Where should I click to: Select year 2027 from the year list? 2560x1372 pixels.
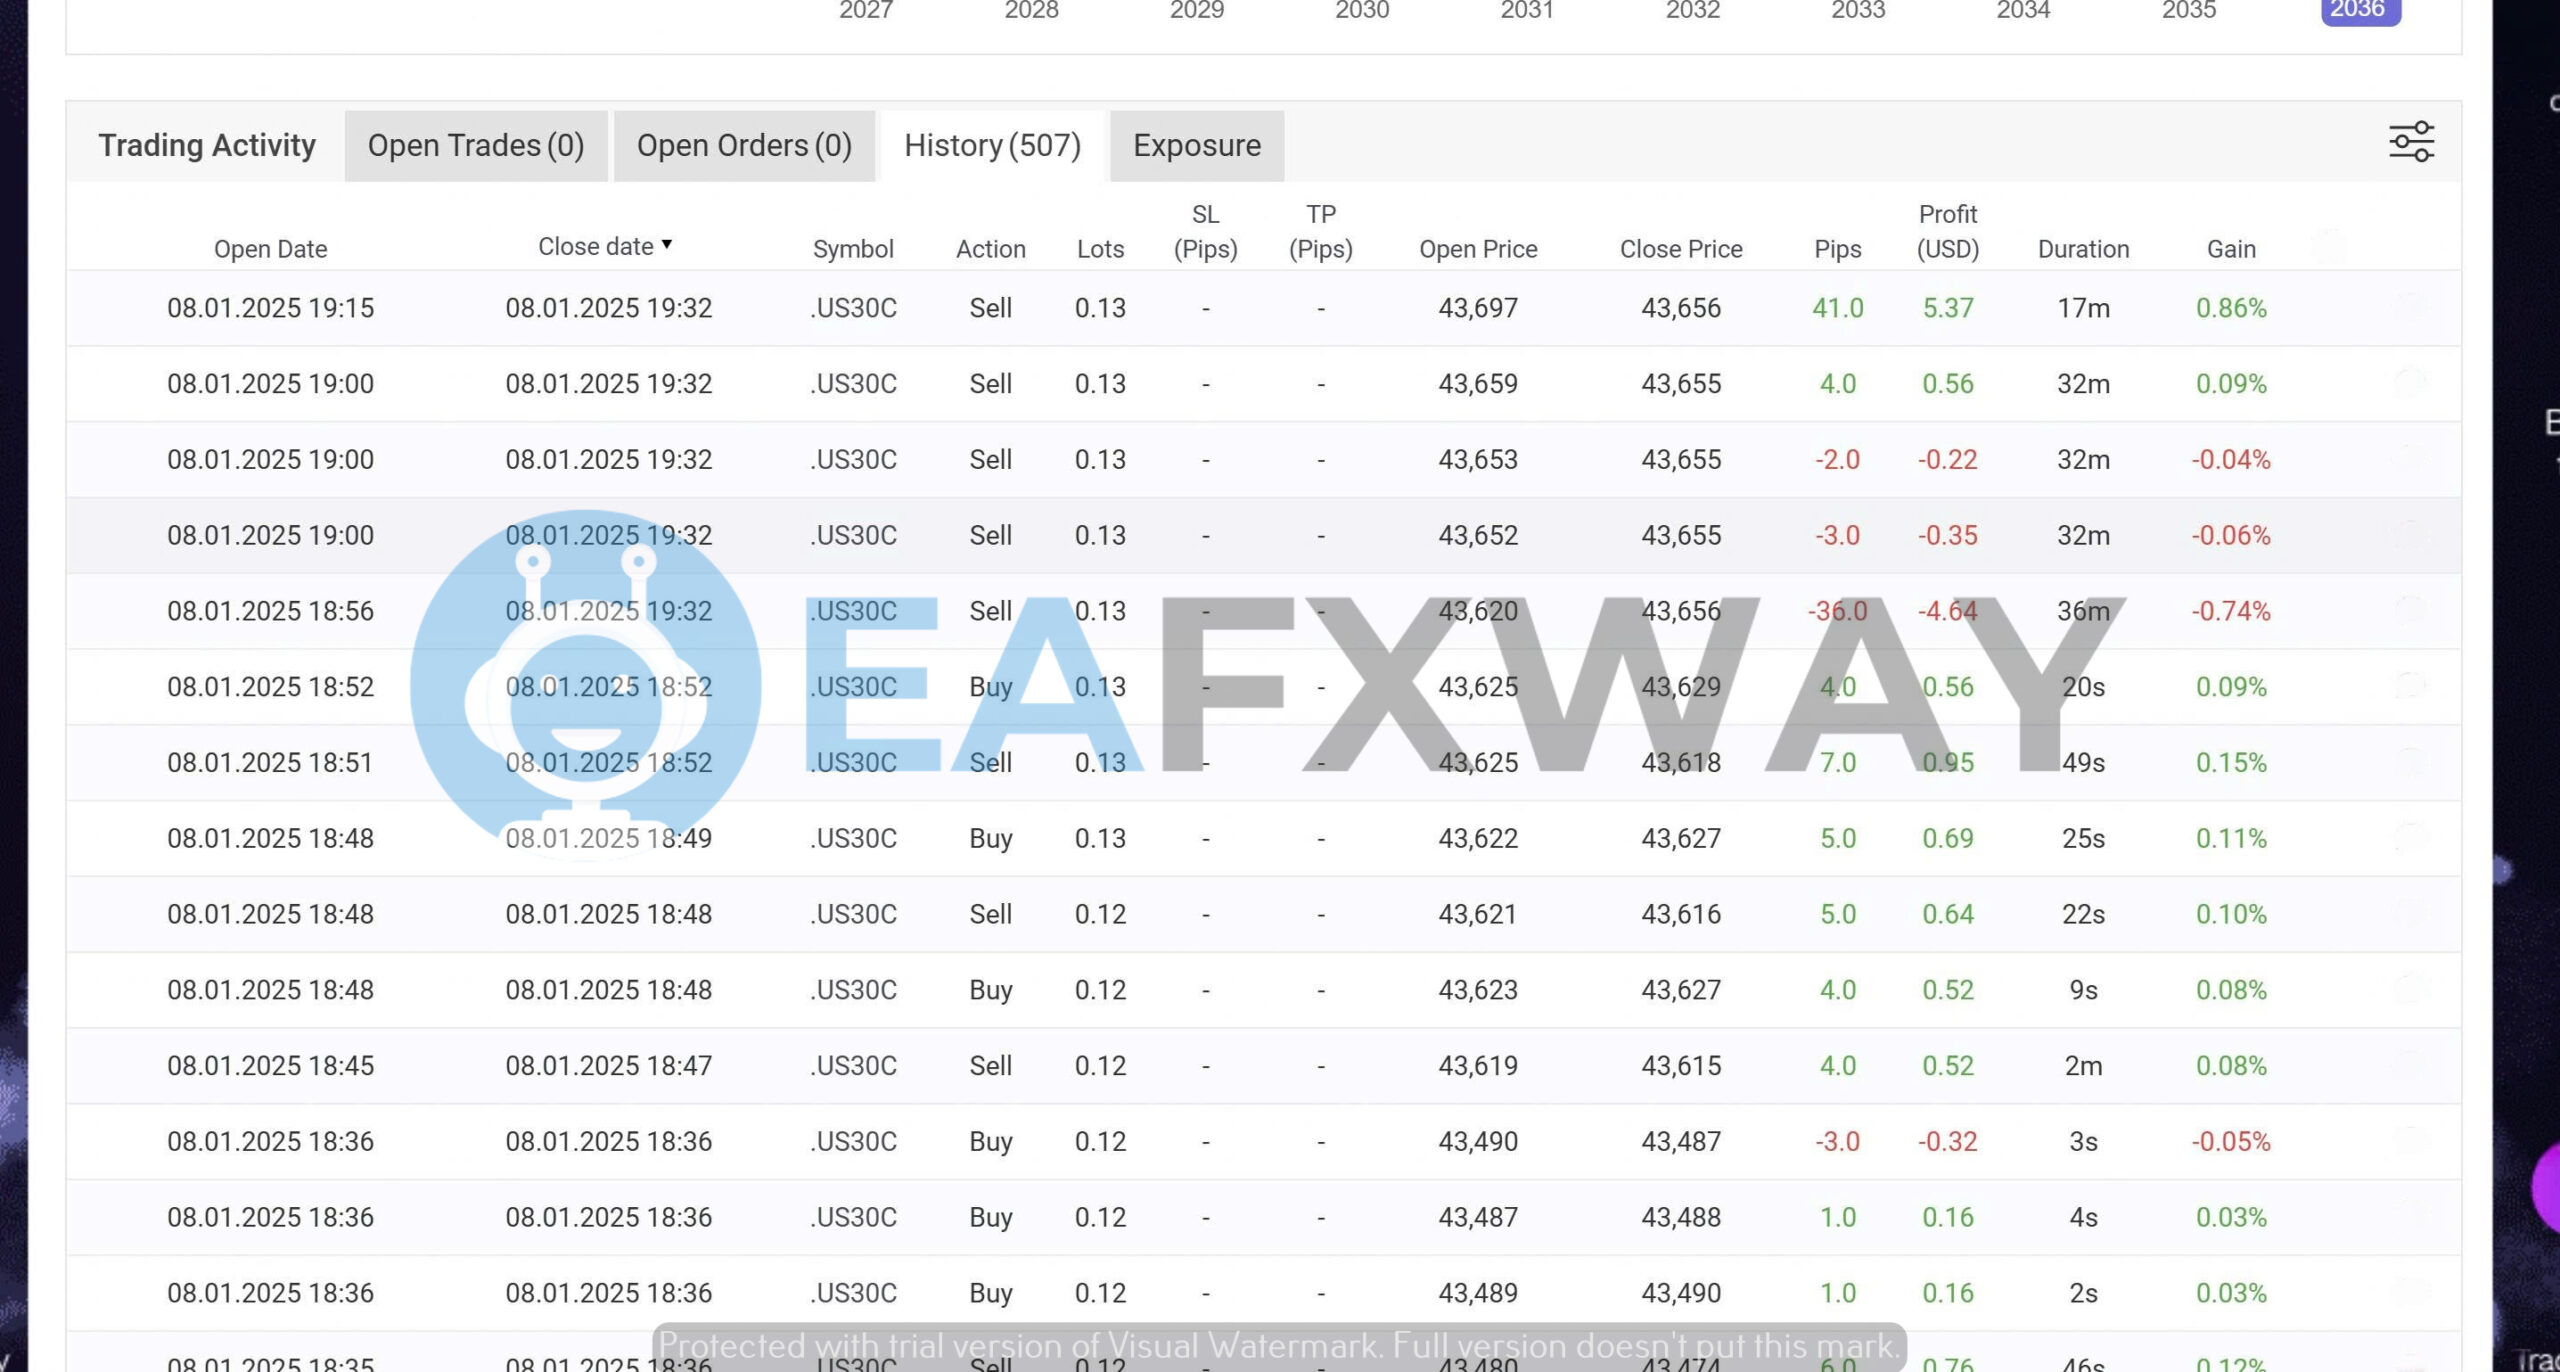coord(866,11)
